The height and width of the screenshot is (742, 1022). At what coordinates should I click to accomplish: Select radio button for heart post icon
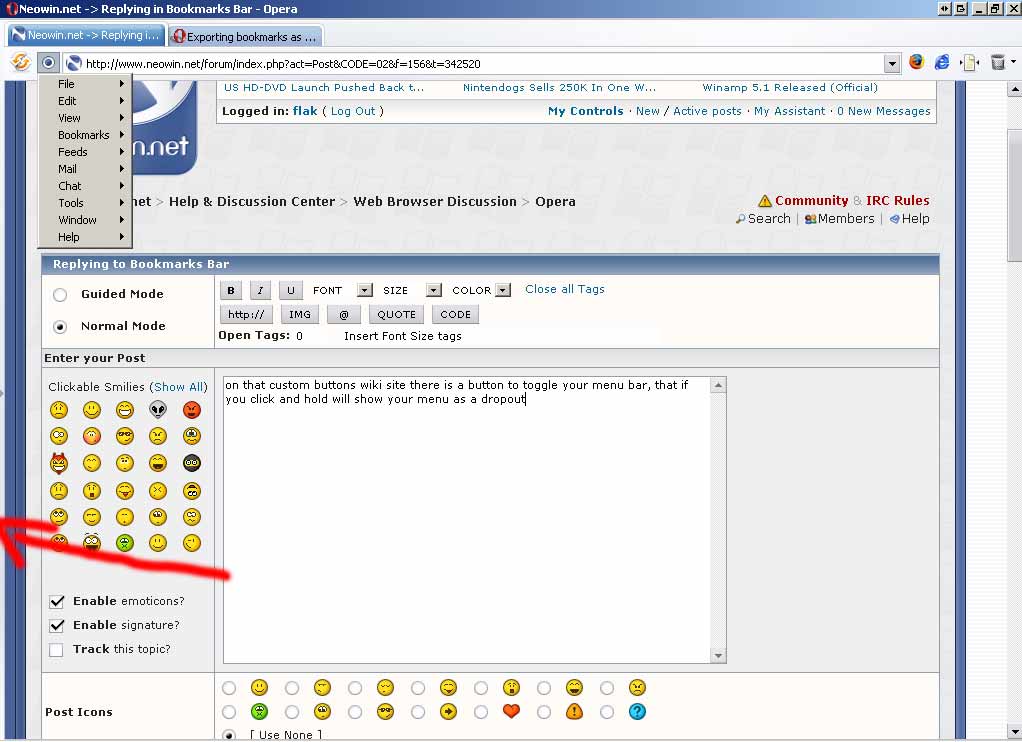[481, 712]
